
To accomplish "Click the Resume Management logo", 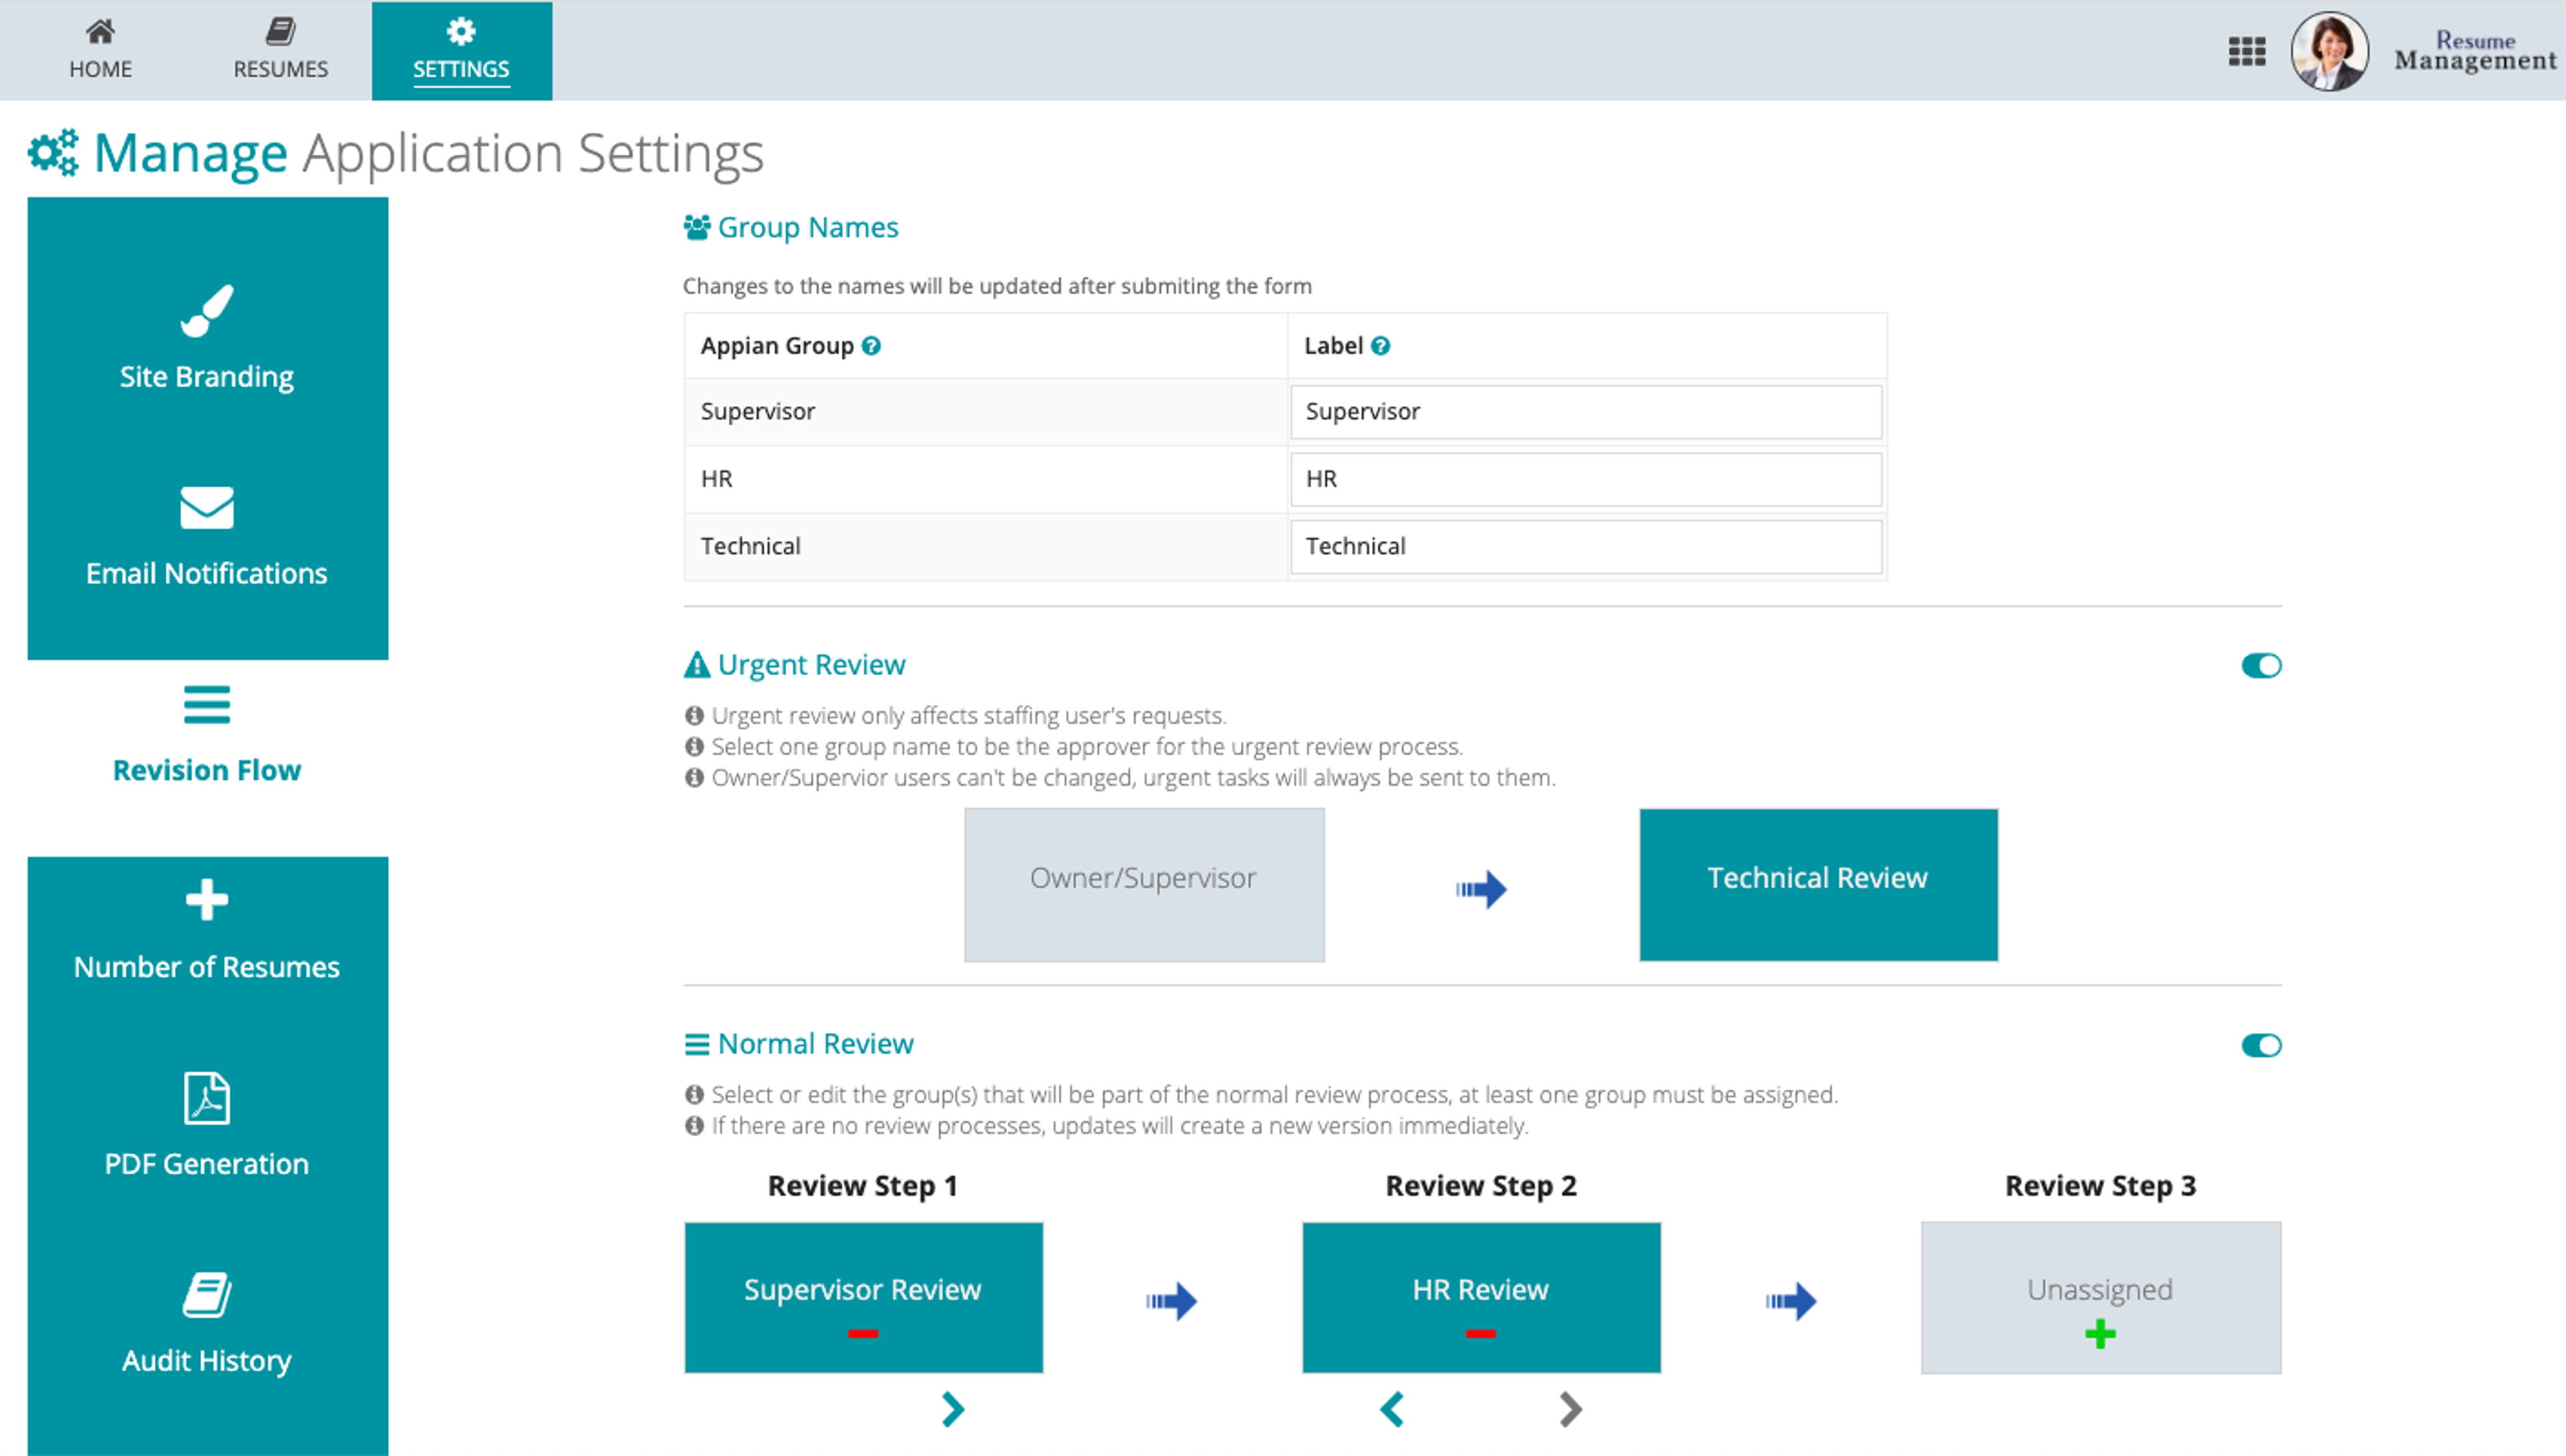I will tap(2474, 51).
